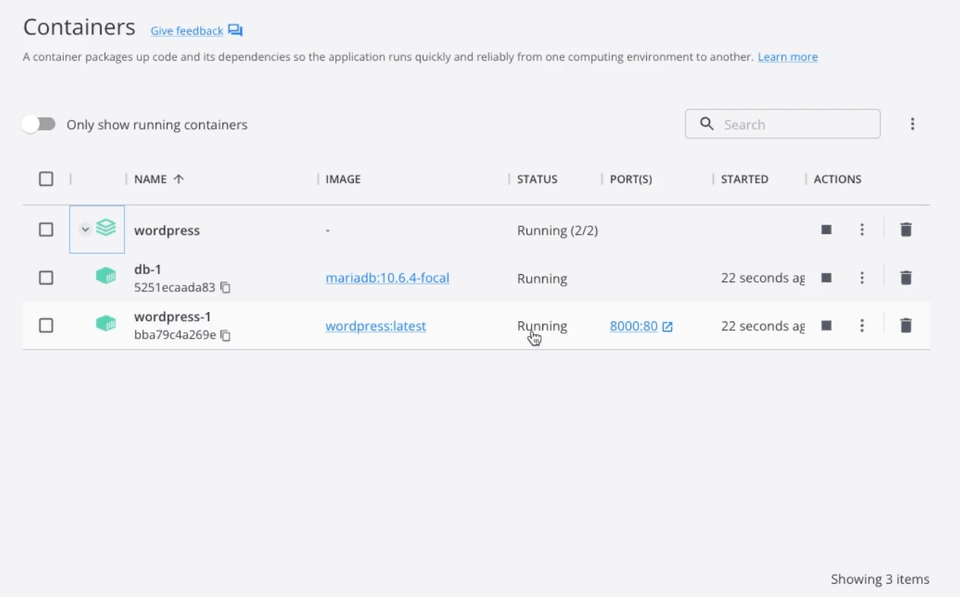Viewport: 960px width, 597px height.
Task: Copy the wordpress-1 container ID
Action: 225,335
